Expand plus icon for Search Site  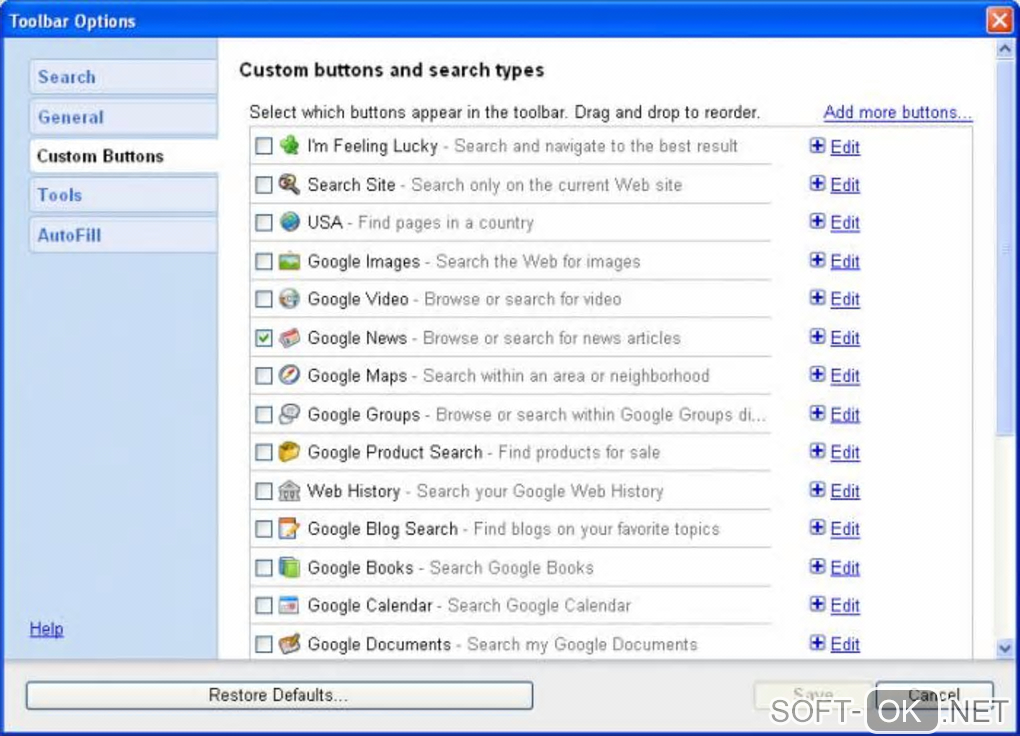818,184
